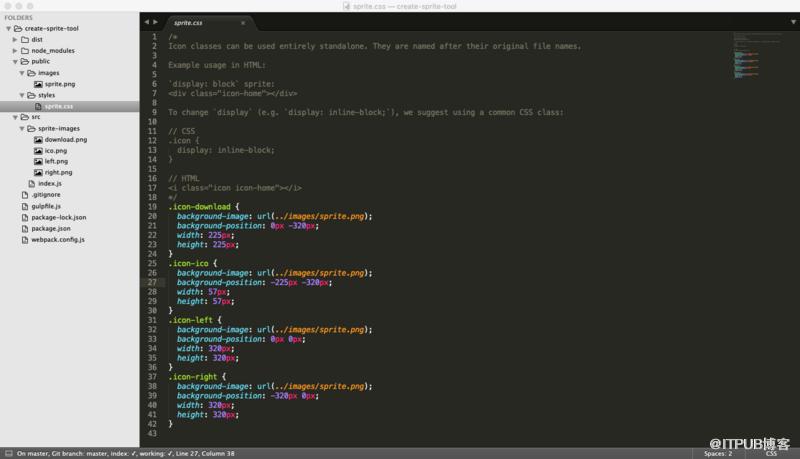Click the gulpfile.js file icon

pos(25,207)
